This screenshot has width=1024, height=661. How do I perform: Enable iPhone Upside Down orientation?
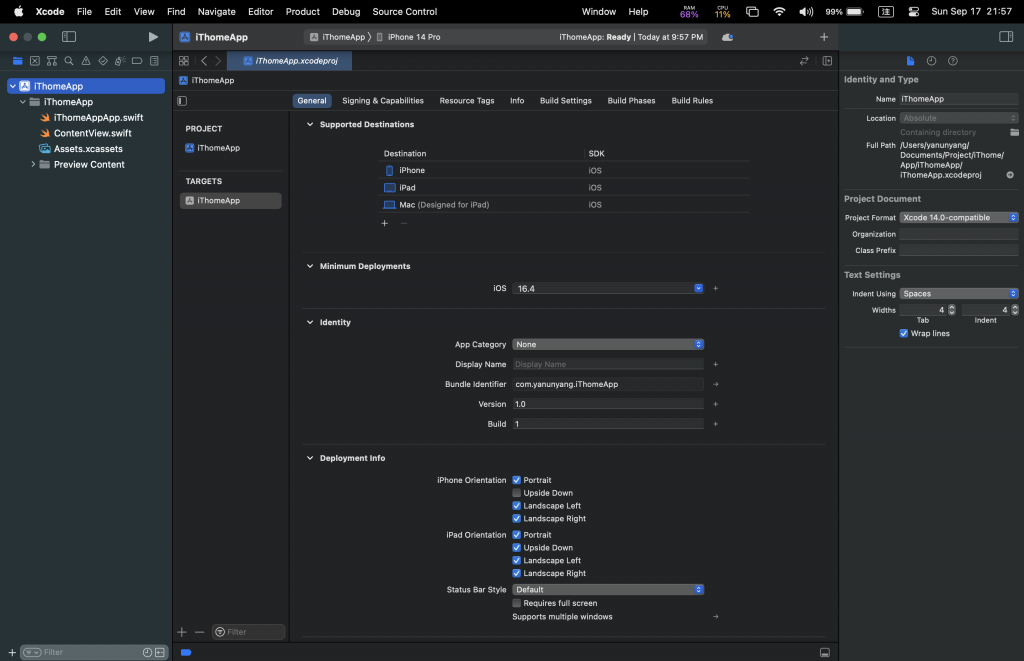[x=517, y=493]
